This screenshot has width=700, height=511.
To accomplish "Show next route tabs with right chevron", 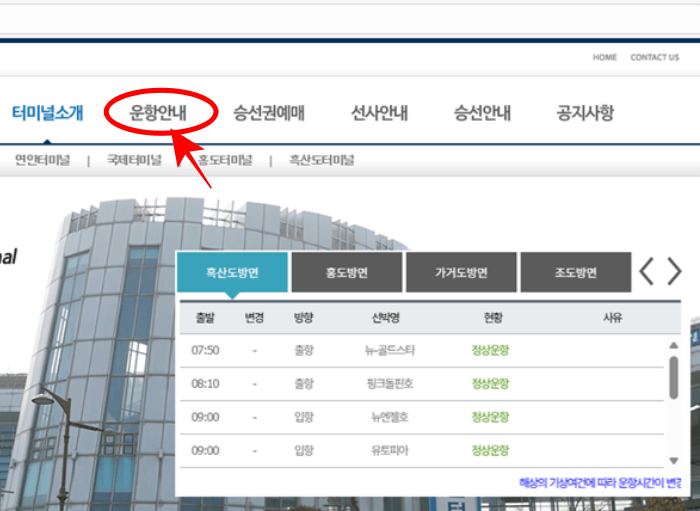I will pyautogui.click(x=674, y=271).
